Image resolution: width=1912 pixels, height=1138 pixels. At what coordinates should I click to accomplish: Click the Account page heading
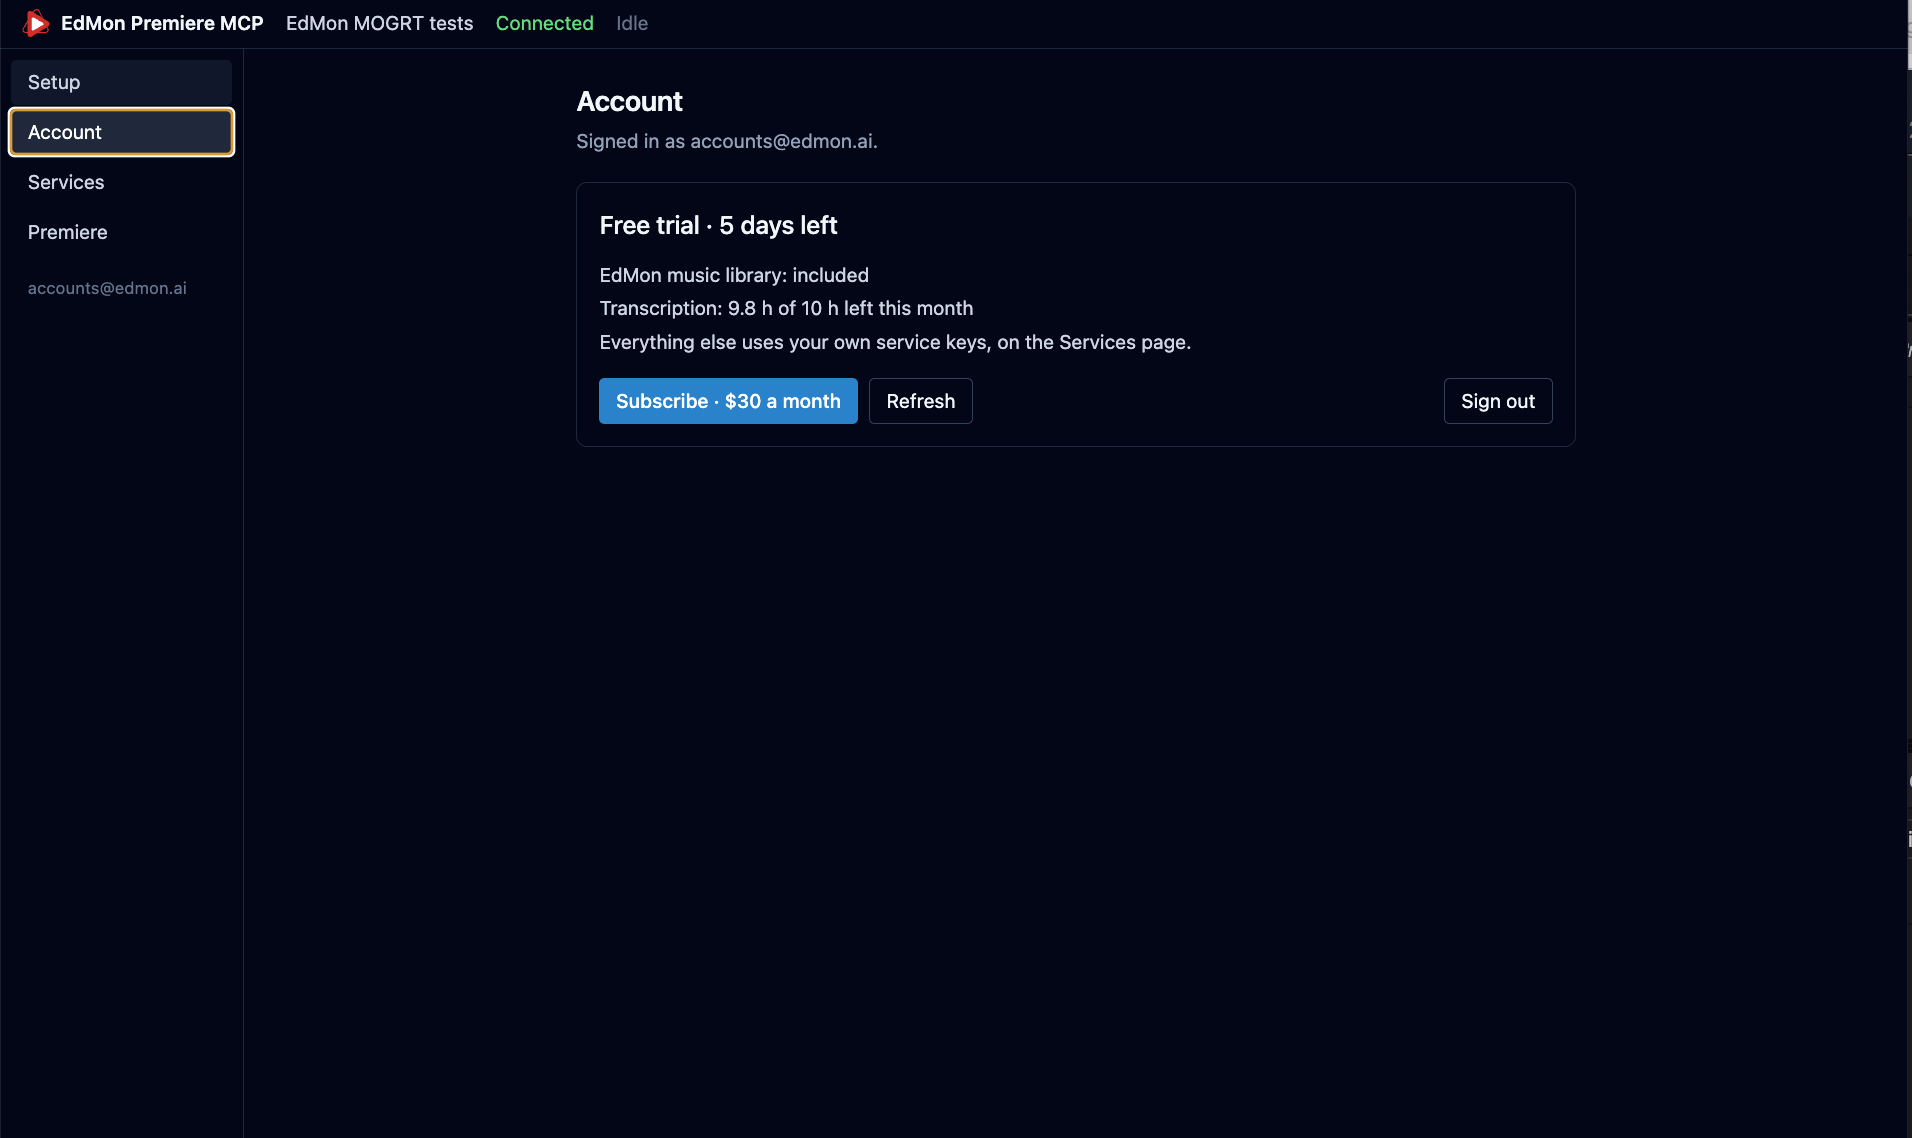(630, 101)
